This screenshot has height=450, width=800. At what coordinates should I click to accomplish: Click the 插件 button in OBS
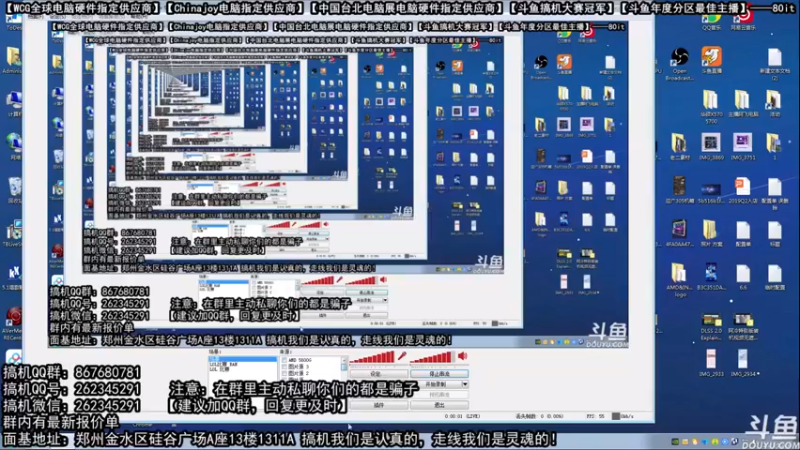(x=378, y=405)
